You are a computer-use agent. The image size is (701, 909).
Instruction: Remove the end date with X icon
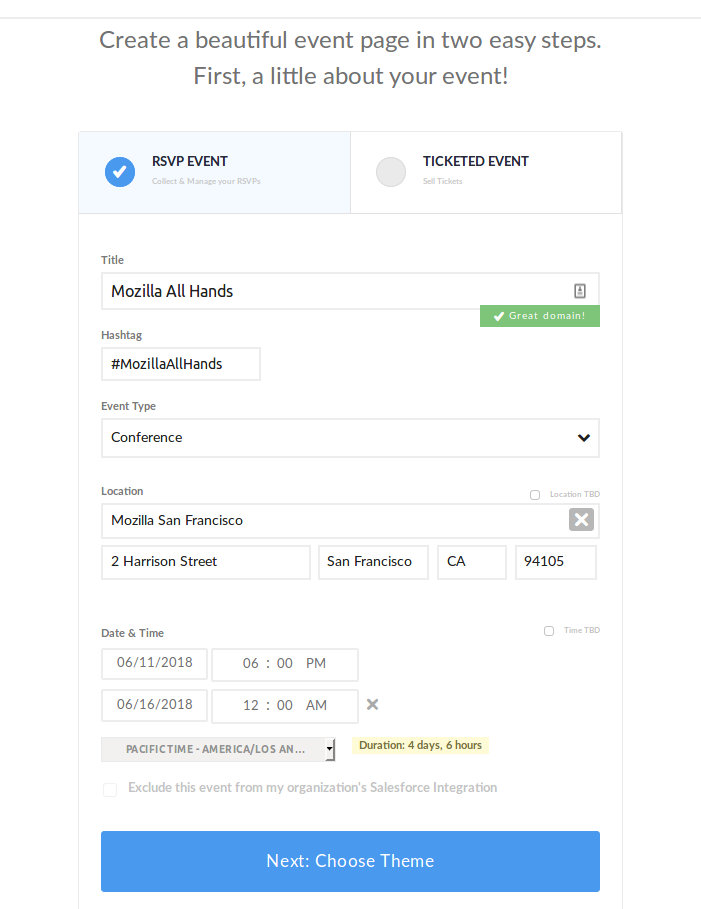[372, 704]
